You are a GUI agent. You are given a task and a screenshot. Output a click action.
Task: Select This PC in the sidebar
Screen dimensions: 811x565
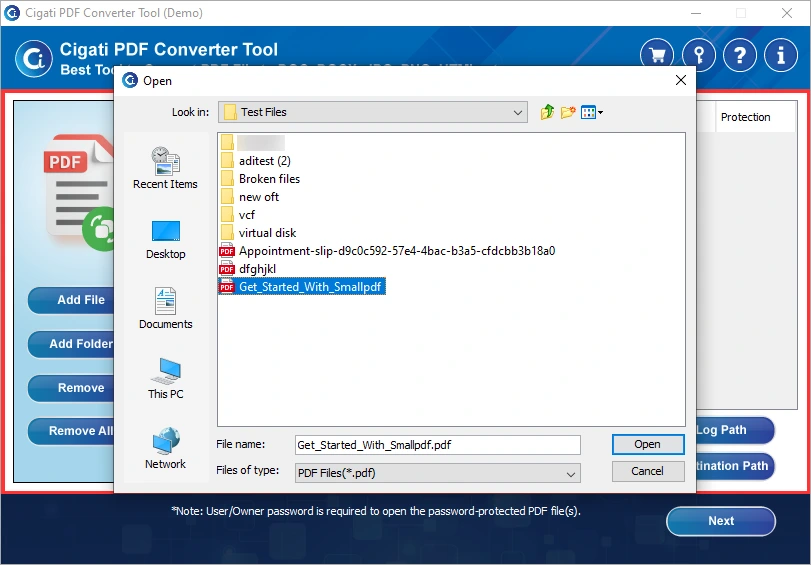point(166,379)
